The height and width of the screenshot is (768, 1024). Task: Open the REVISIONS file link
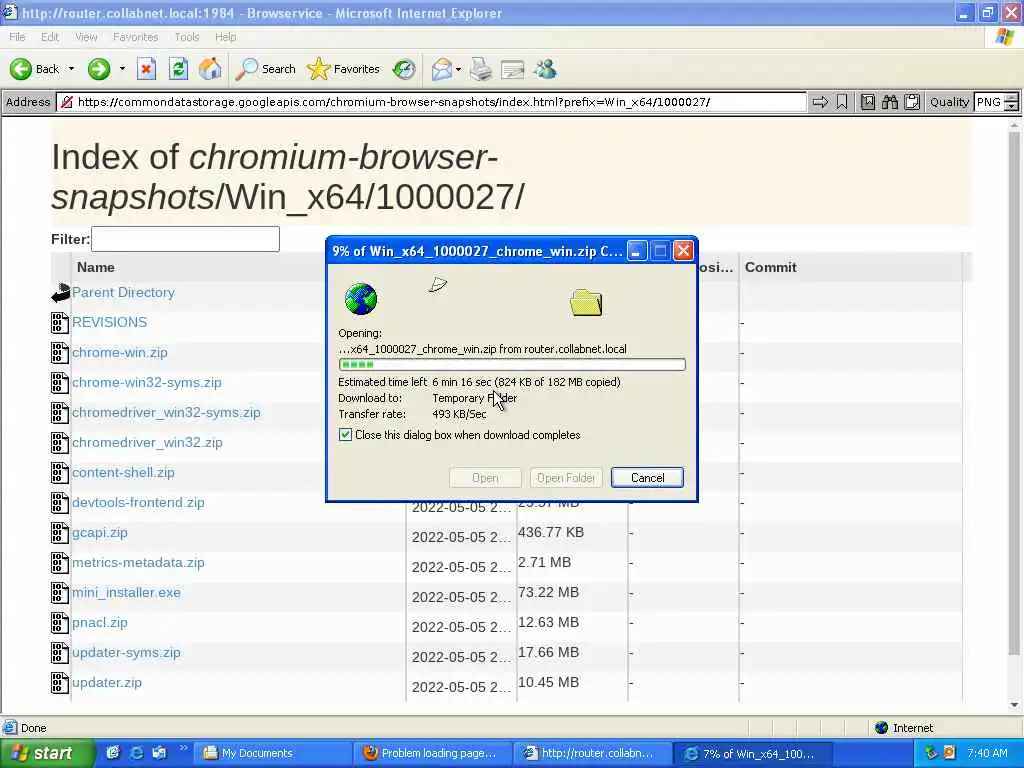(x=109, y=322)
